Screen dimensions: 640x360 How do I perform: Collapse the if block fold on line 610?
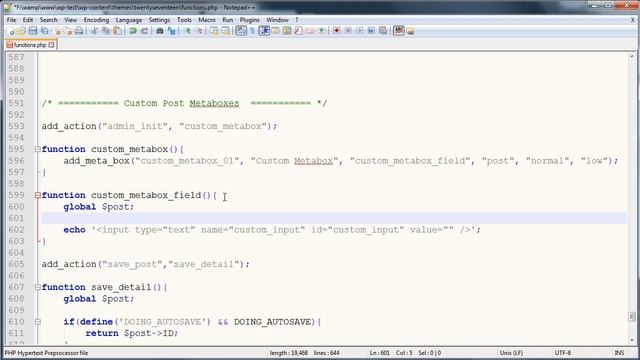38,322
